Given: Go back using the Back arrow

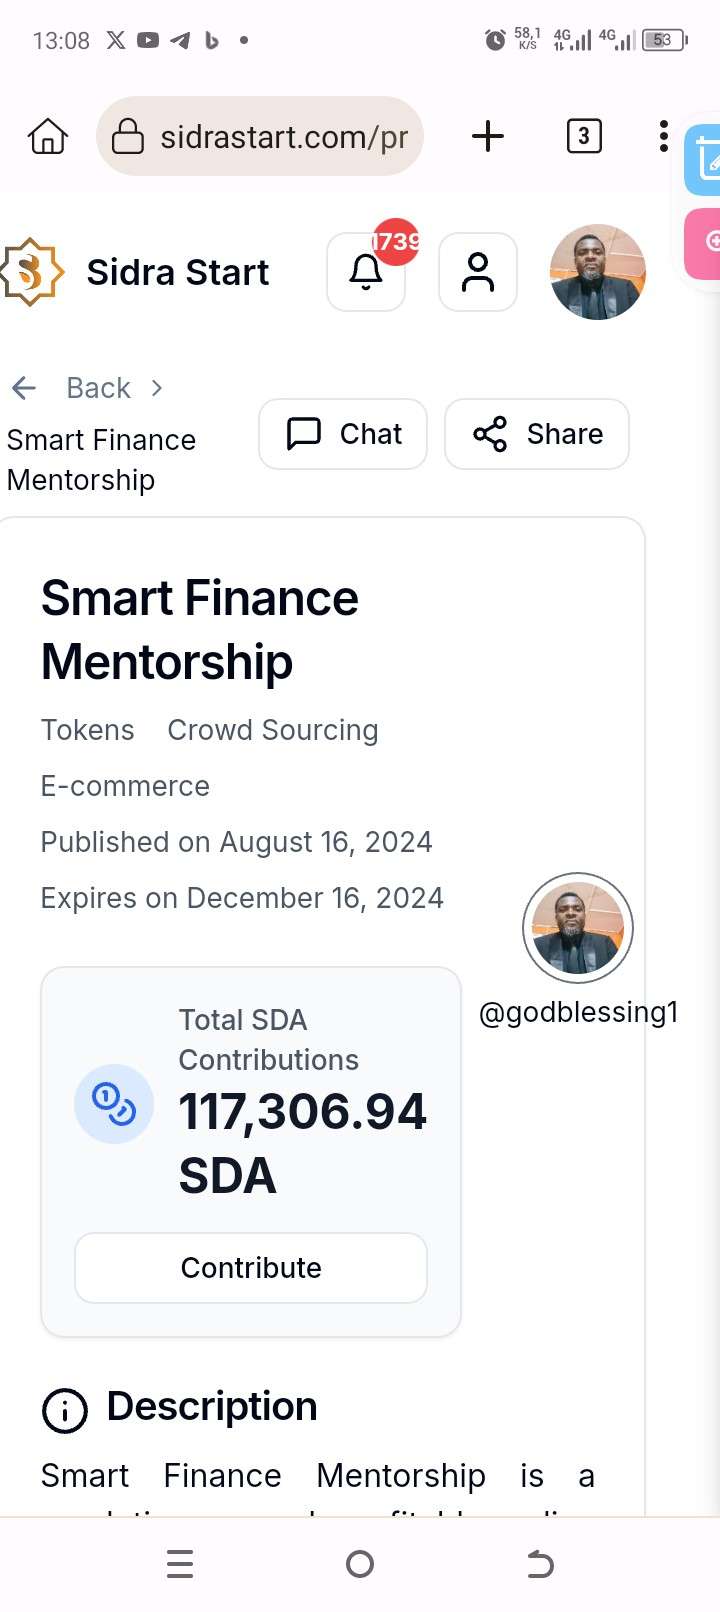Looking at the screenshot, I should point(24,388).
